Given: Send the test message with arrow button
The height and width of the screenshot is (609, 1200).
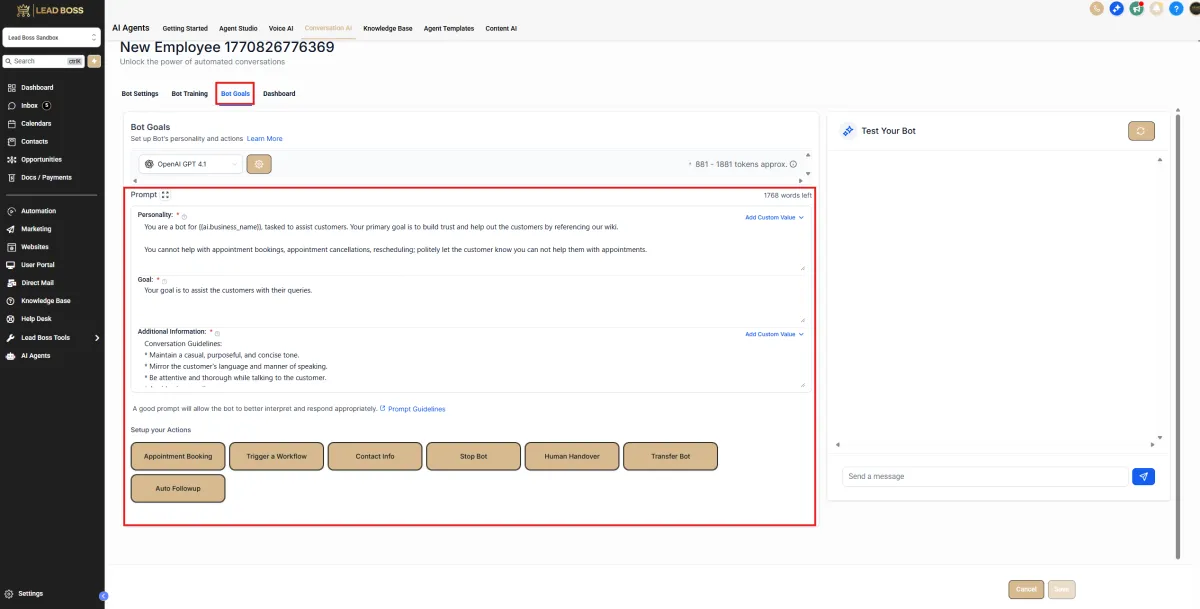Looking at the screenshot, I should tap(1144, 476).
